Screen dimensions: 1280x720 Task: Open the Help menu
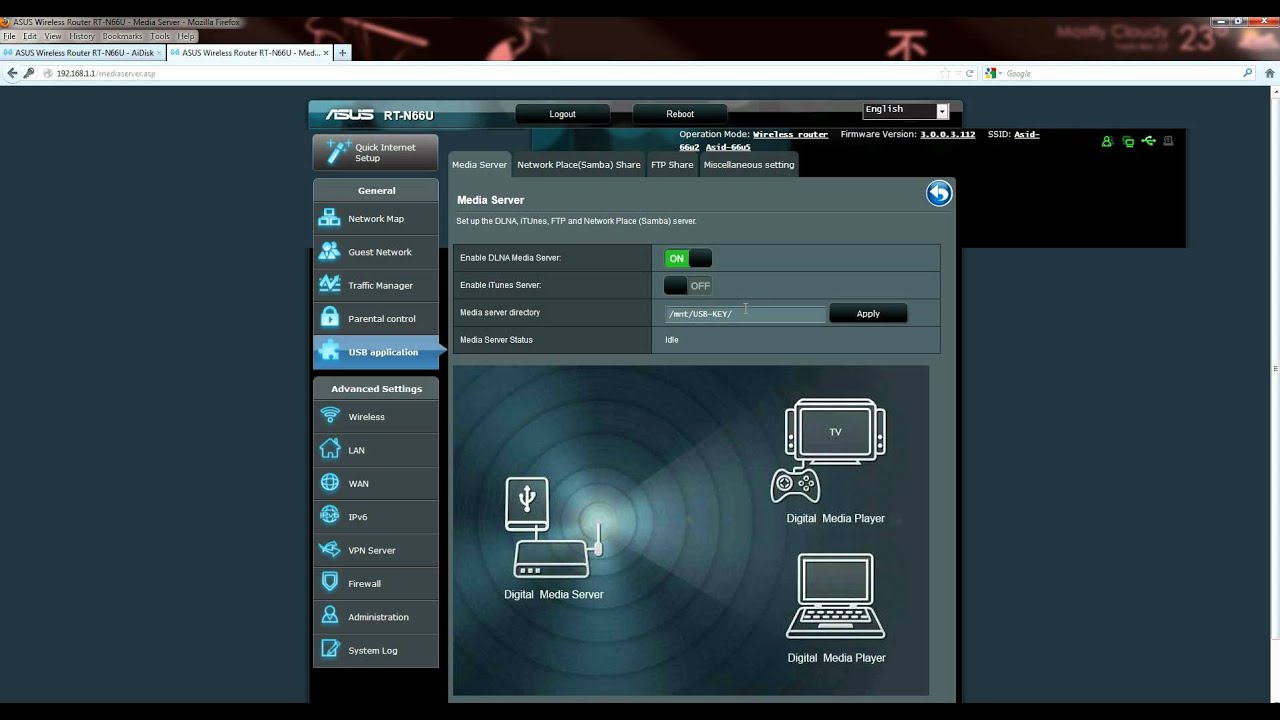point(186,36)
